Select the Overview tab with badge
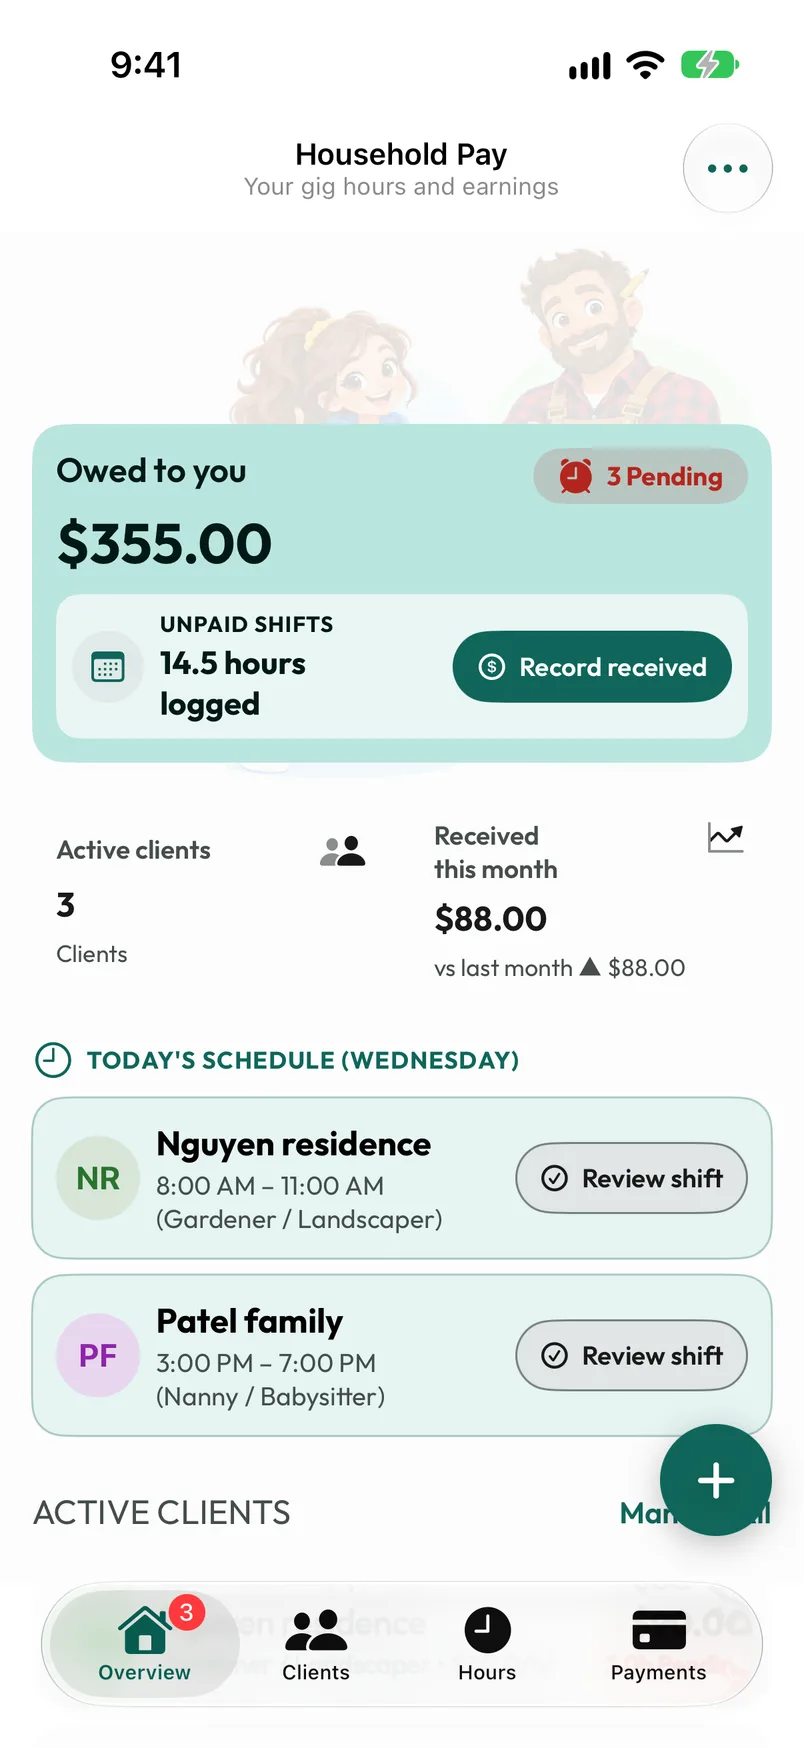Viewport: 804px width, 1748px height. pos(145,1644)
